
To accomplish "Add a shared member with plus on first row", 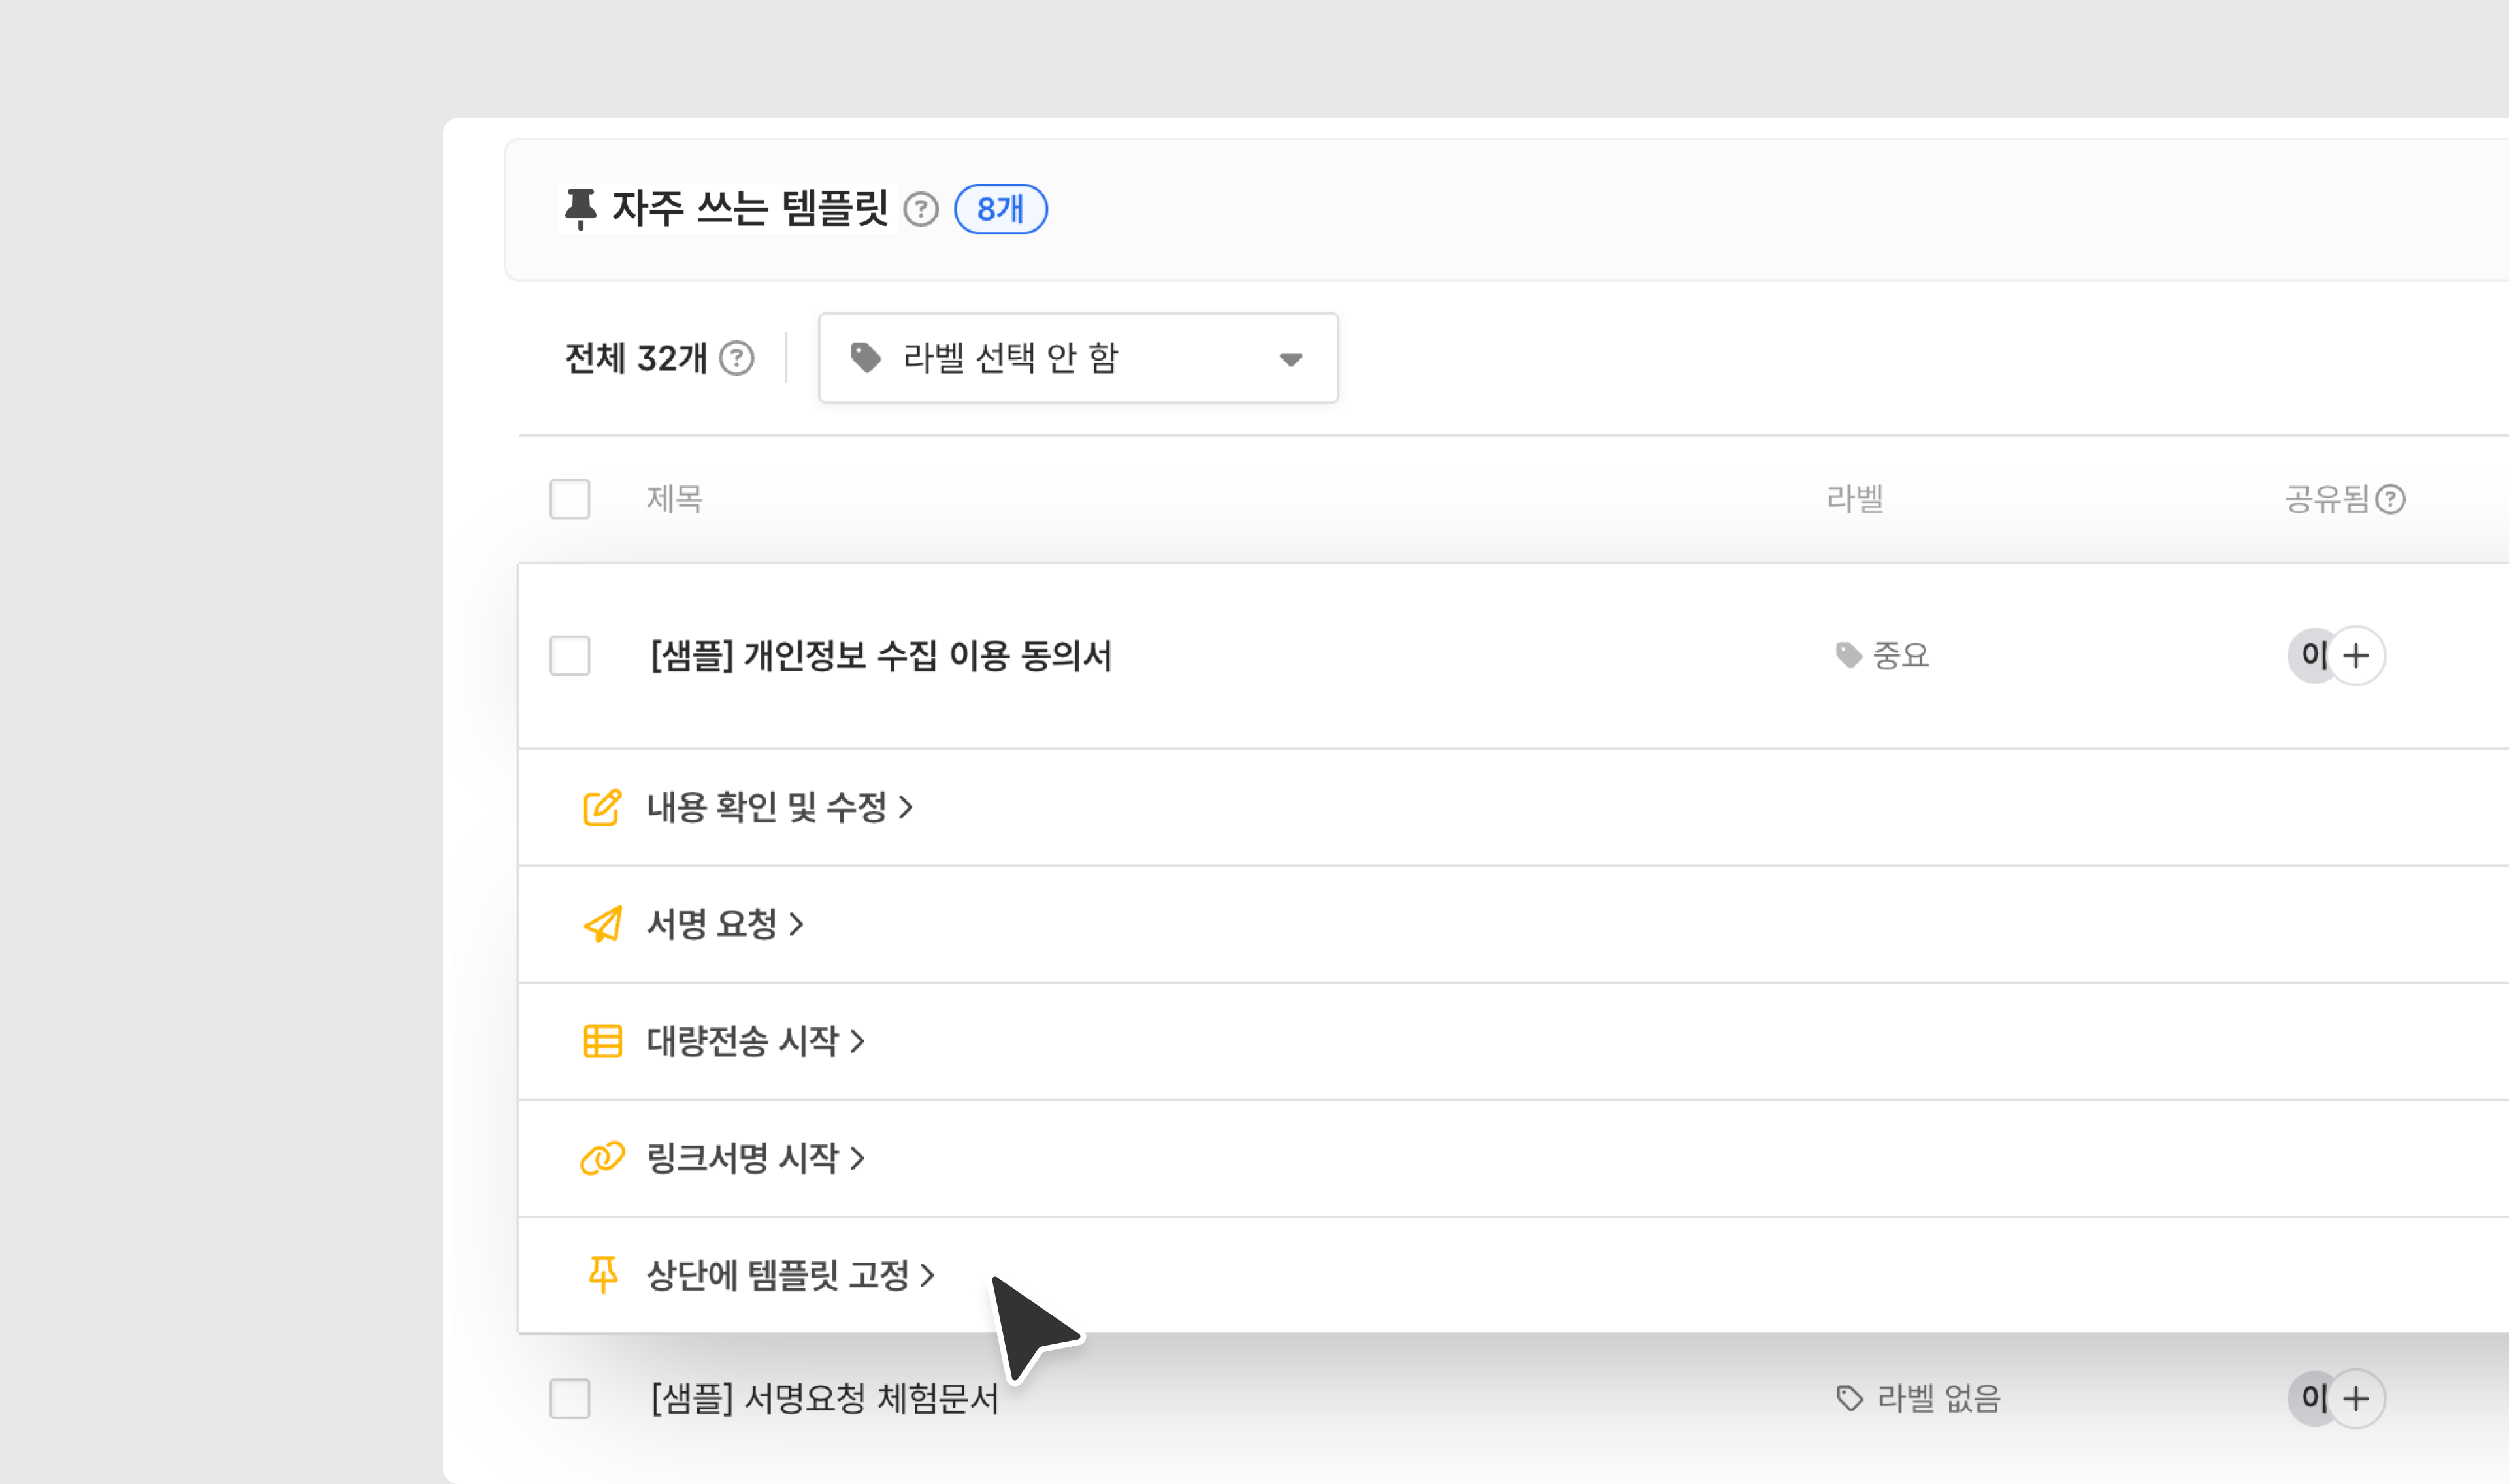I will 2356,656.
